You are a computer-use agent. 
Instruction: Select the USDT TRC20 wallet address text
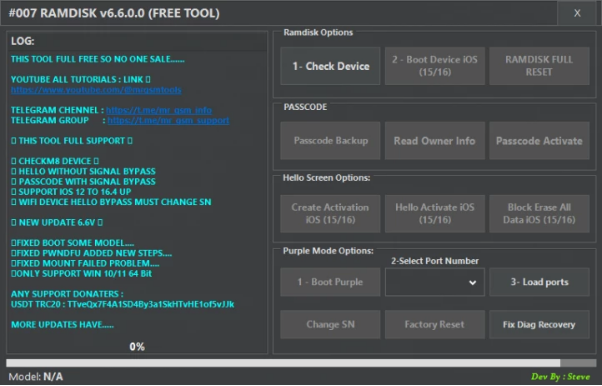pos(150,305)
